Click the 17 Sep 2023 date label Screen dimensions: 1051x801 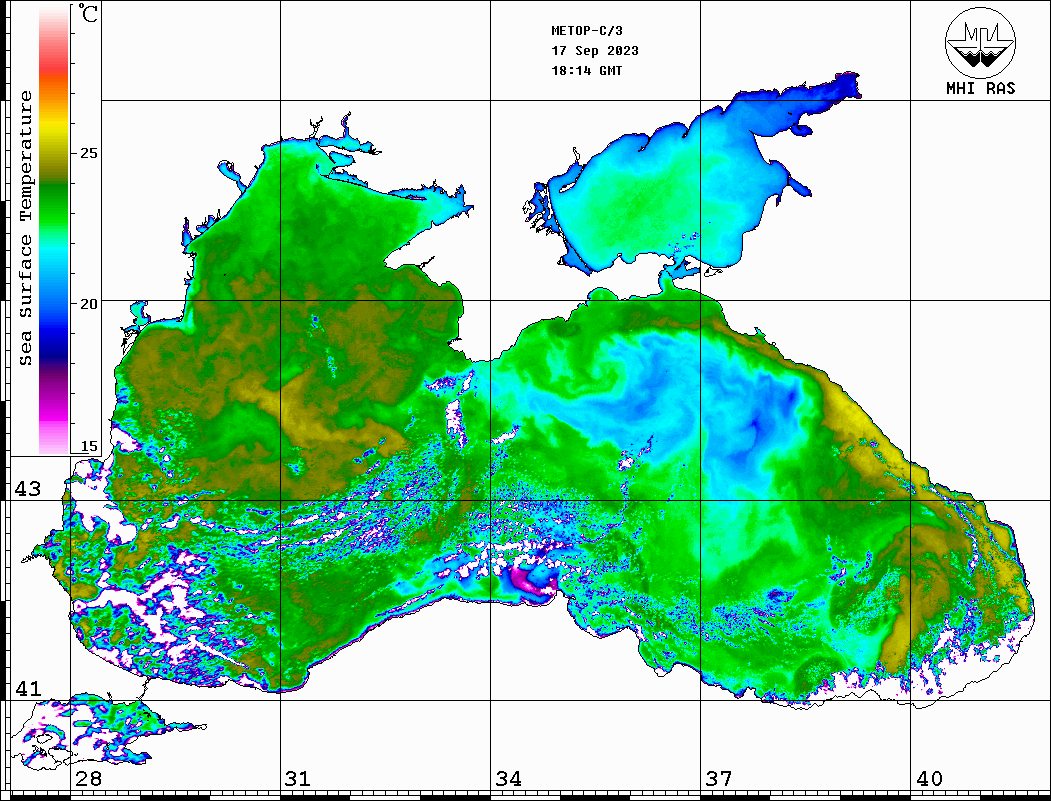[x=595, y=51]
